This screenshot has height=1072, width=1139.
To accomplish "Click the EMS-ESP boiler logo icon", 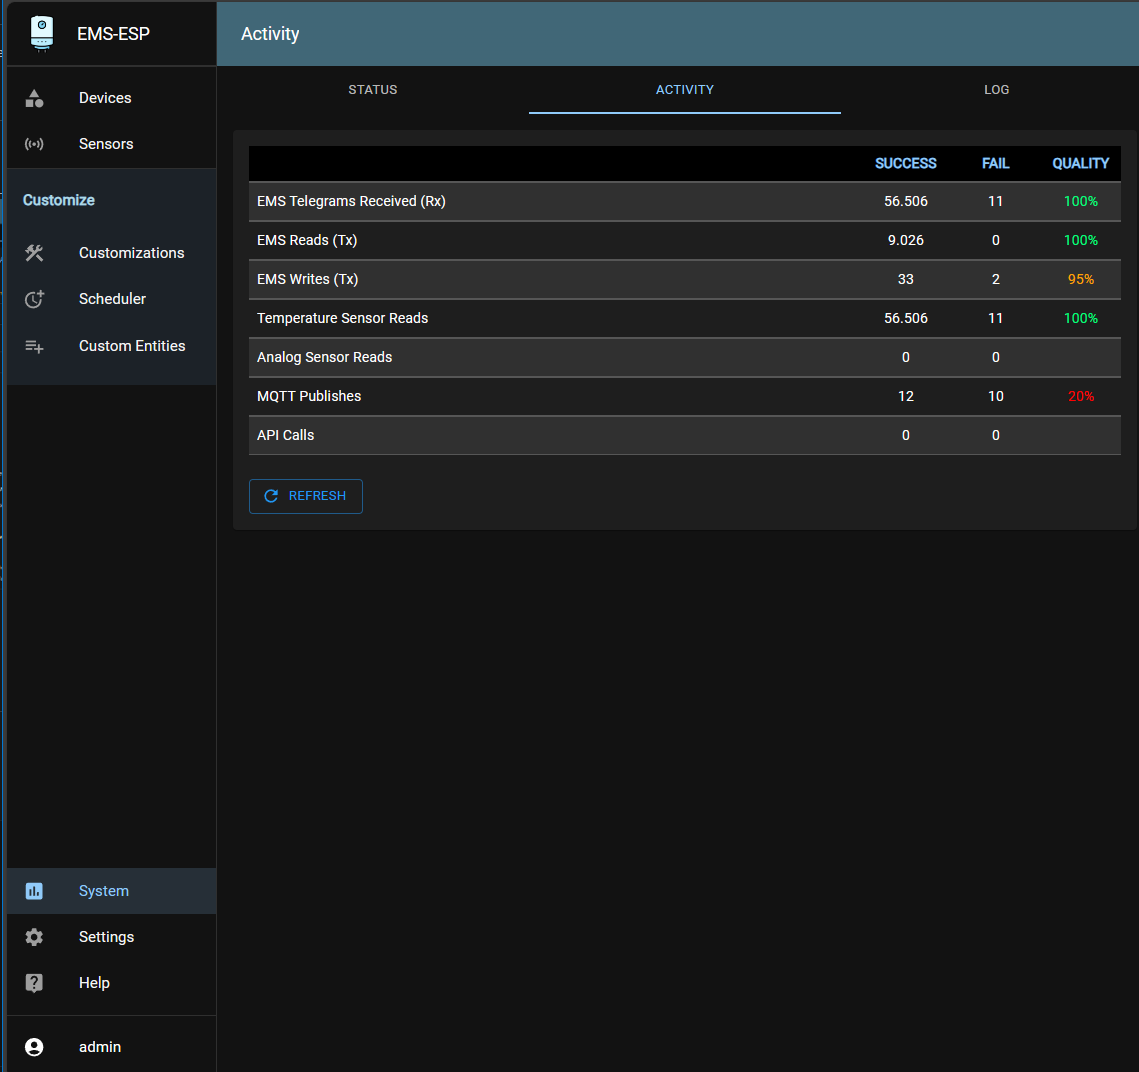I will tap(42, 33).
